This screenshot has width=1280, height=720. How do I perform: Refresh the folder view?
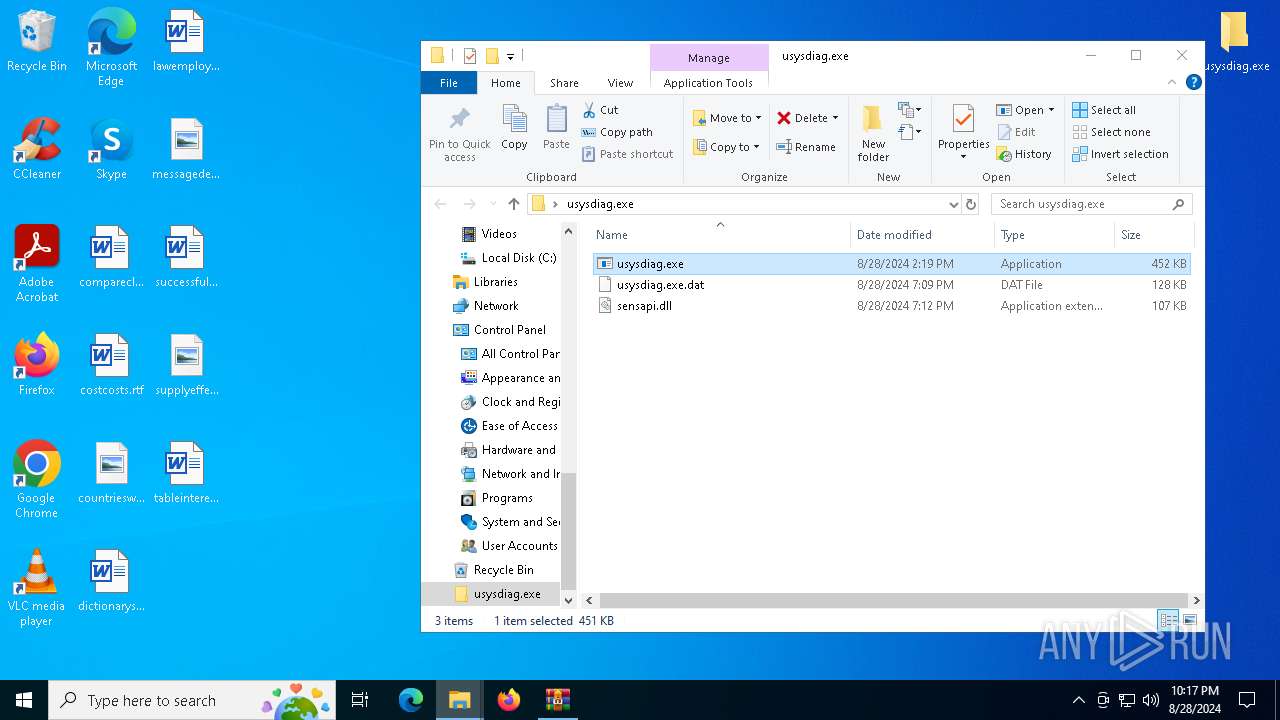970,204
